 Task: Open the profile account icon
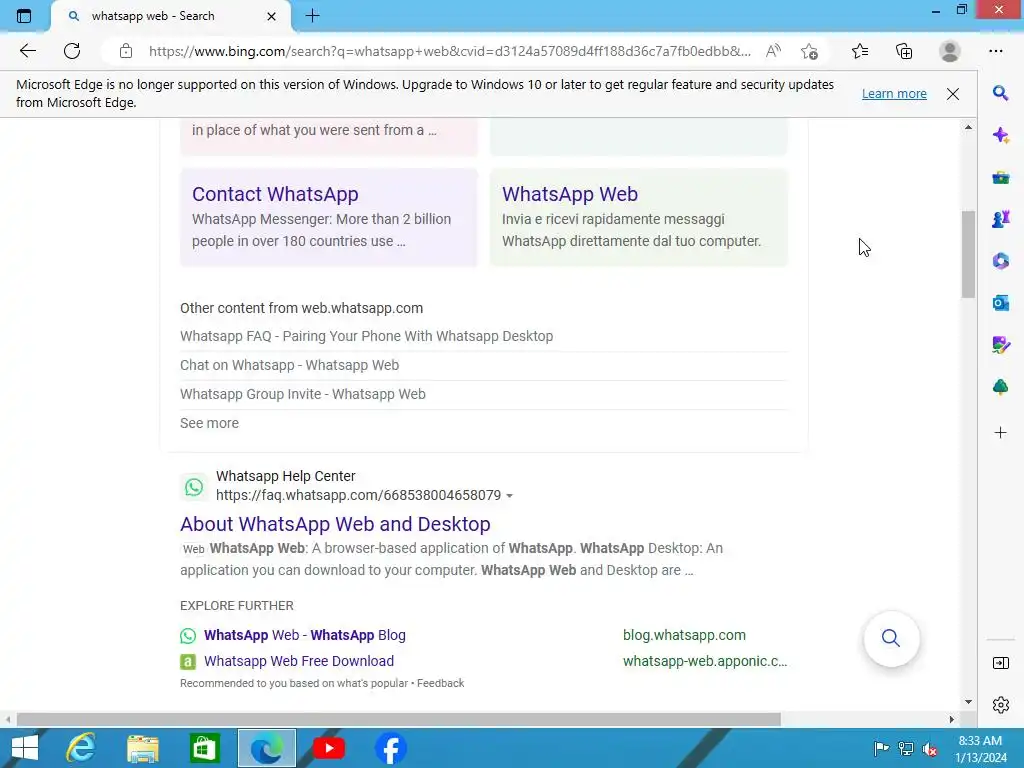(x=950, y=51)
